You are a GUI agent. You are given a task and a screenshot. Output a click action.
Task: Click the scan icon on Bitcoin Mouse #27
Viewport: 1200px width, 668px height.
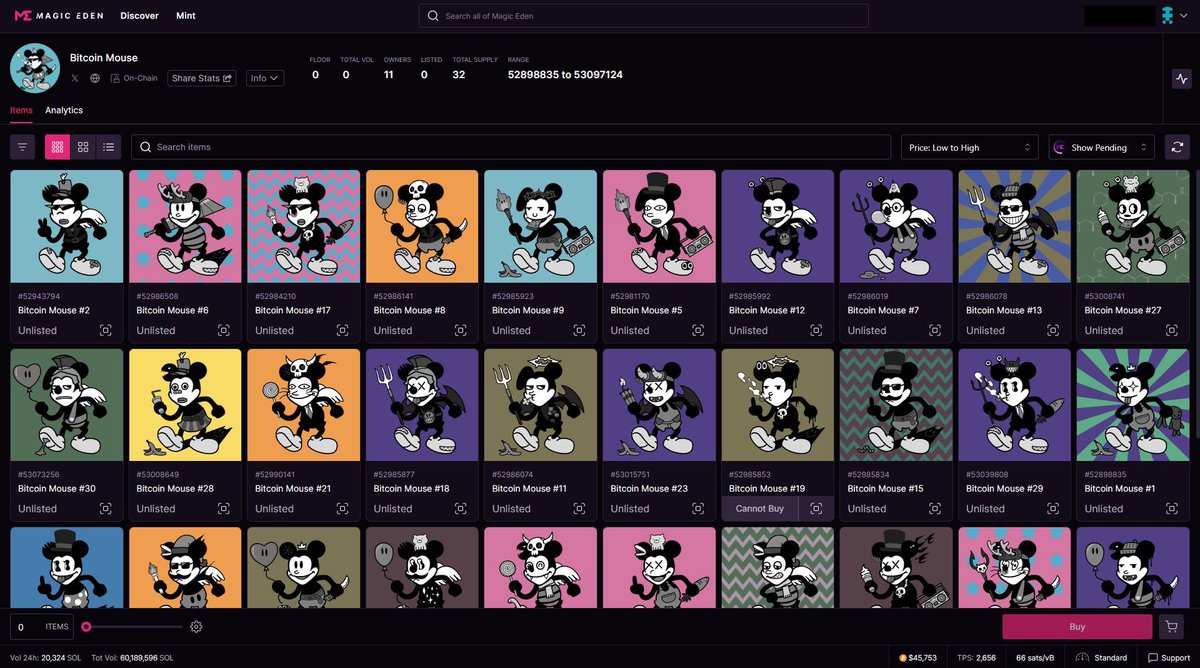[x=1172, y=330]
